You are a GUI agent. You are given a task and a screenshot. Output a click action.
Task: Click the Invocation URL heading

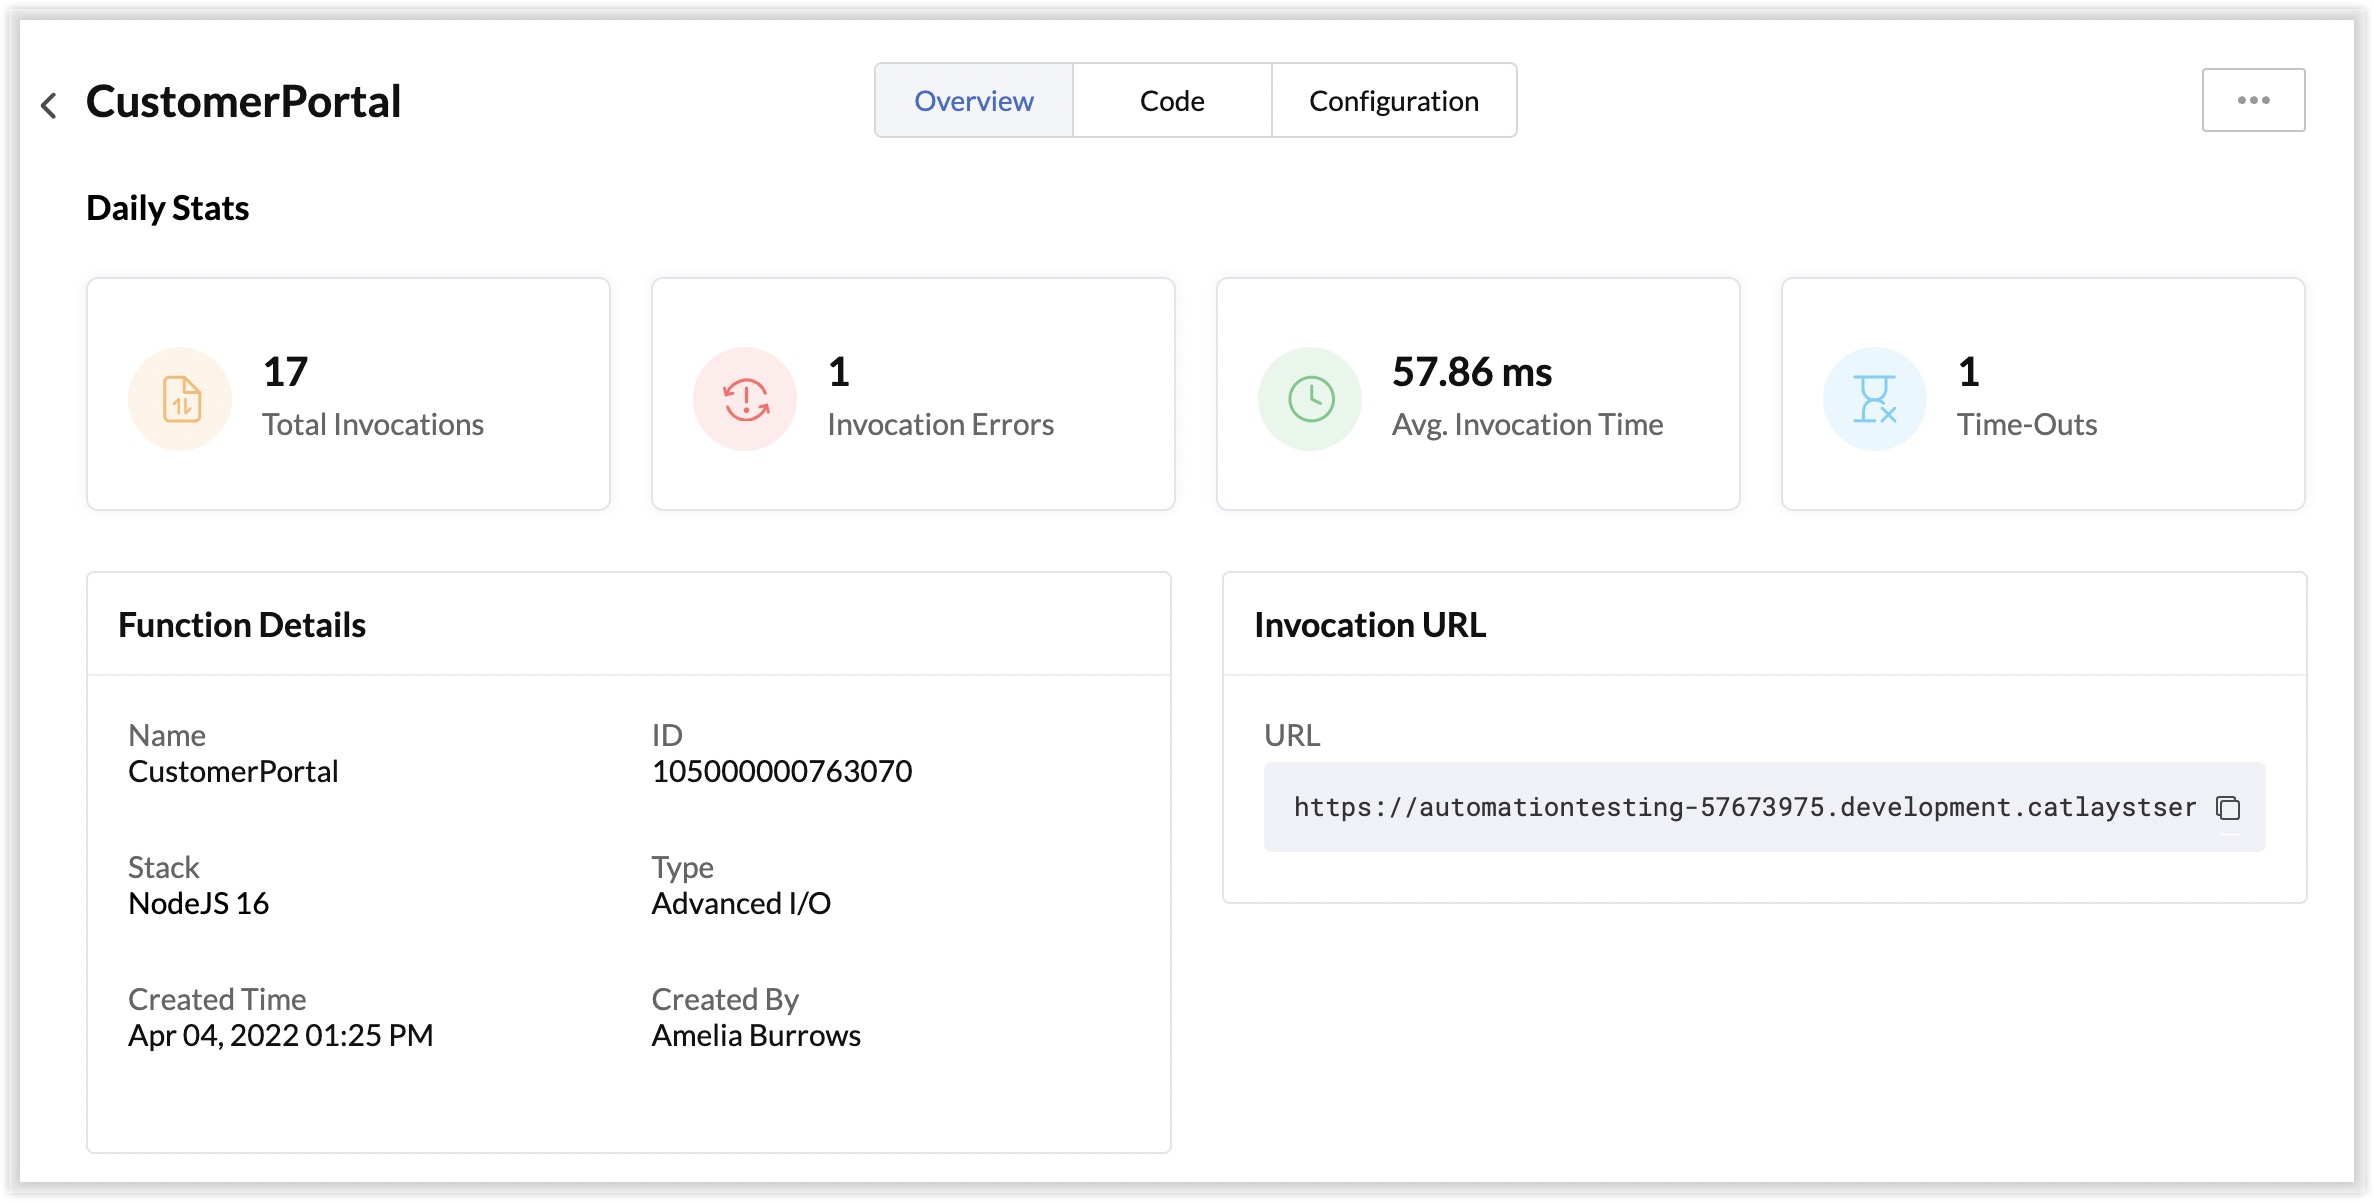[1370, 625]
